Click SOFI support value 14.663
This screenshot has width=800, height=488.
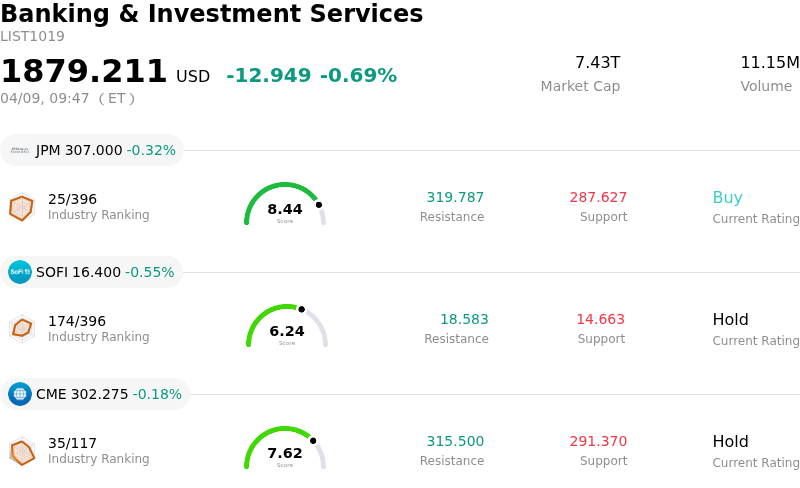click(600, 320)
